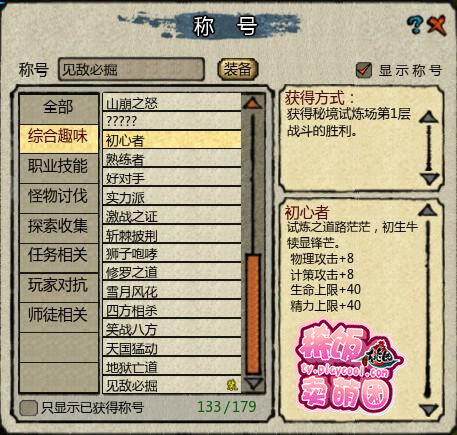This screenshot has height=435, width=457.
Task: Click the yellow badge icon beside 见敌必掘
Action: [232, 385]
